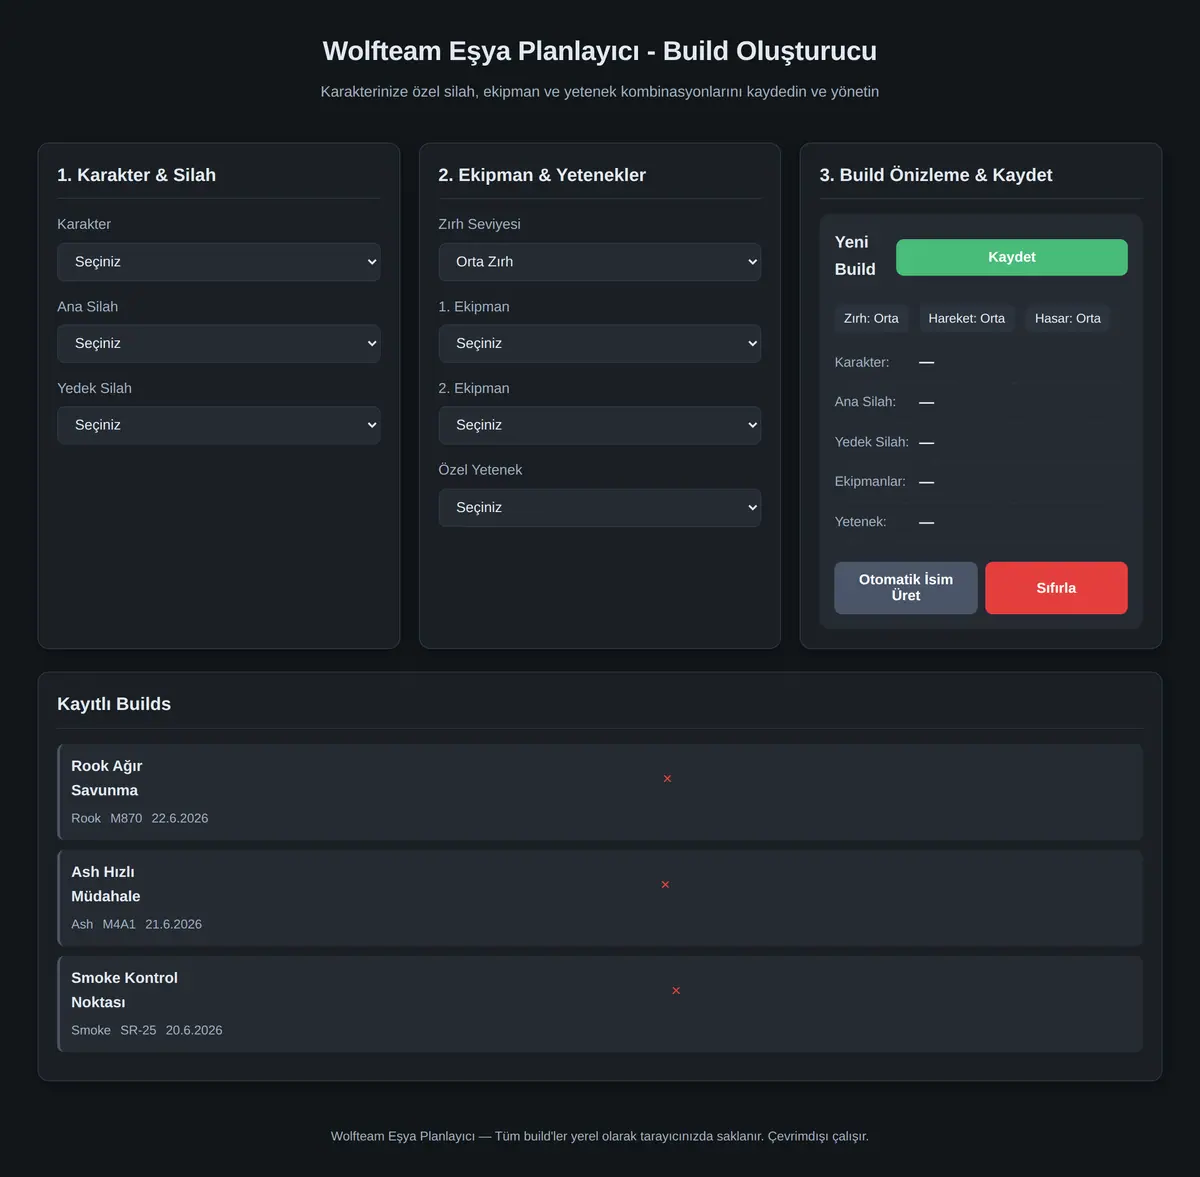Viewport: 1200px width, 1177px height.
Task: Click the 2. Ekipman & Yetenekler heading
Action: point(542,175)
